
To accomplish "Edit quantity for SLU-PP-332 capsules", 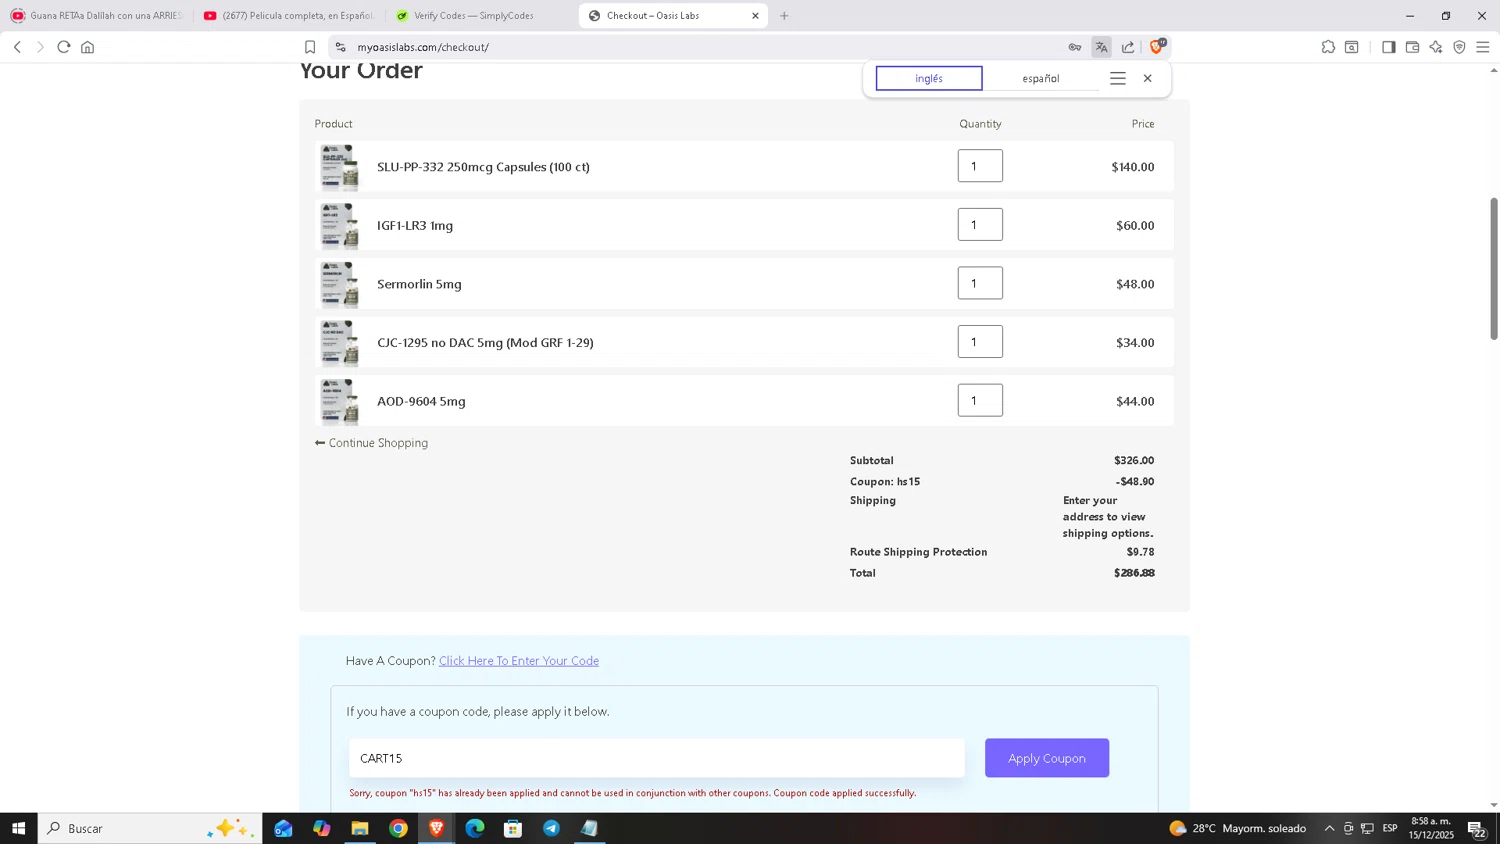I will pos(980,166).
